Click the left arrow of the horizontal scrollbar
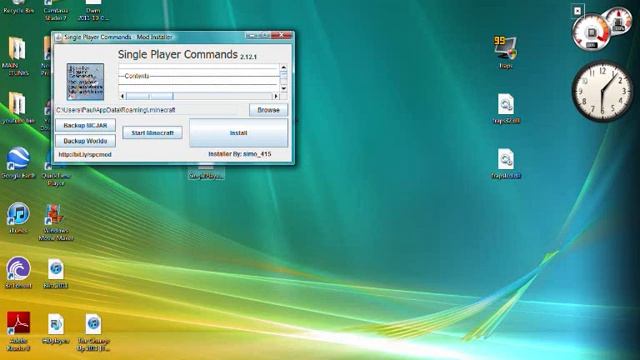The height and width of the screenshot is (360, 640). click(x=122, y=96)
